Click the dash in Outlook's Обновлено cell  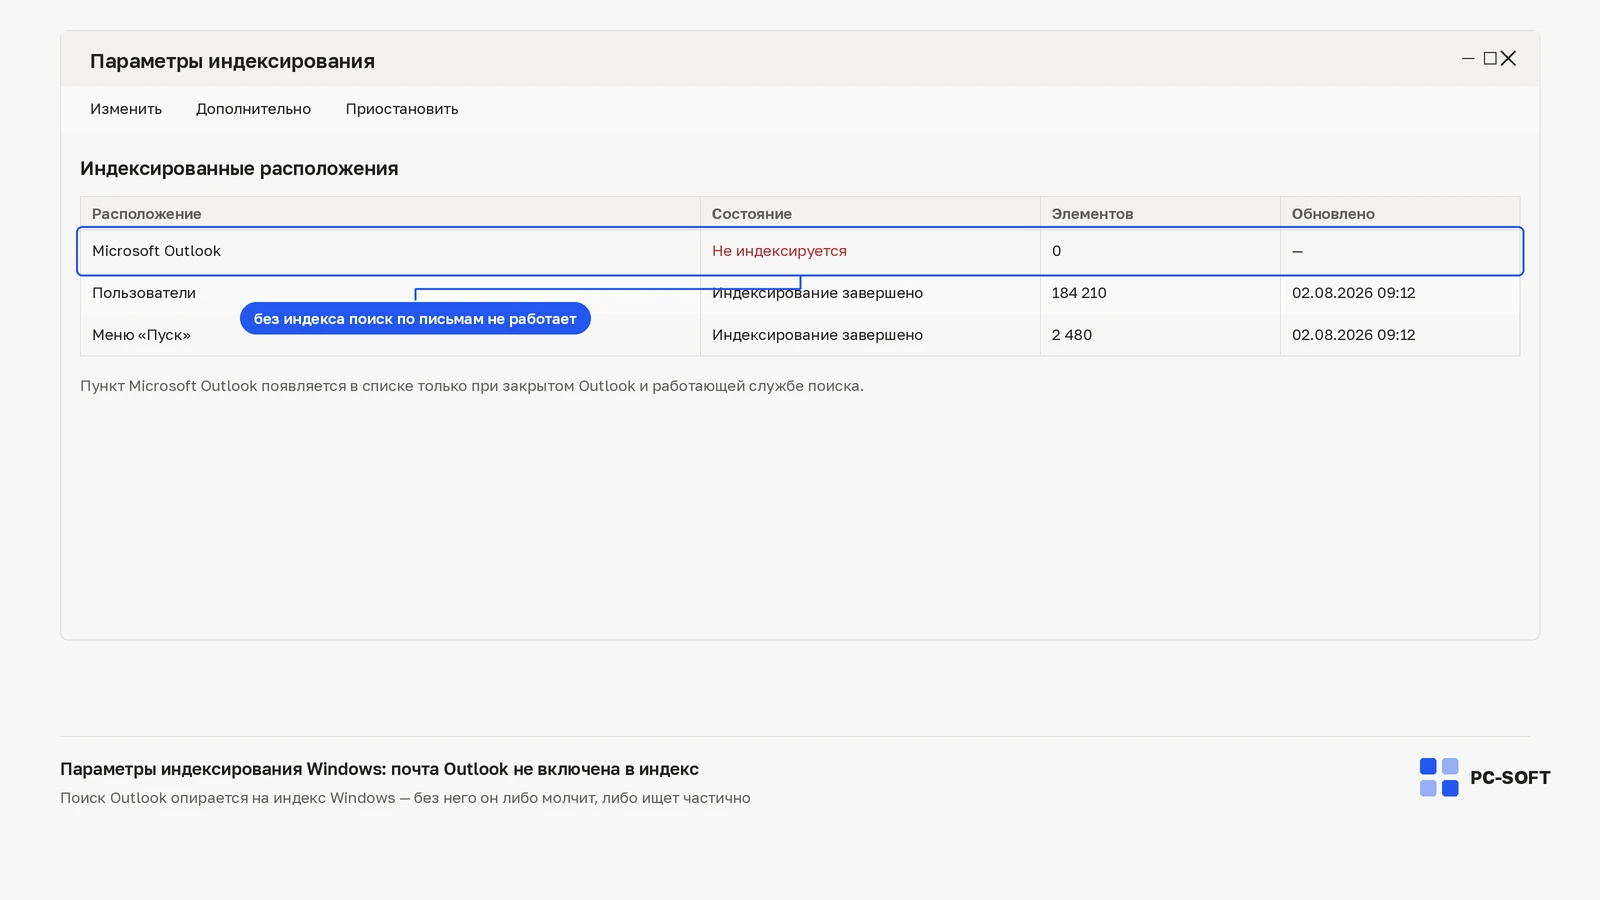(x=1297, y=251)
